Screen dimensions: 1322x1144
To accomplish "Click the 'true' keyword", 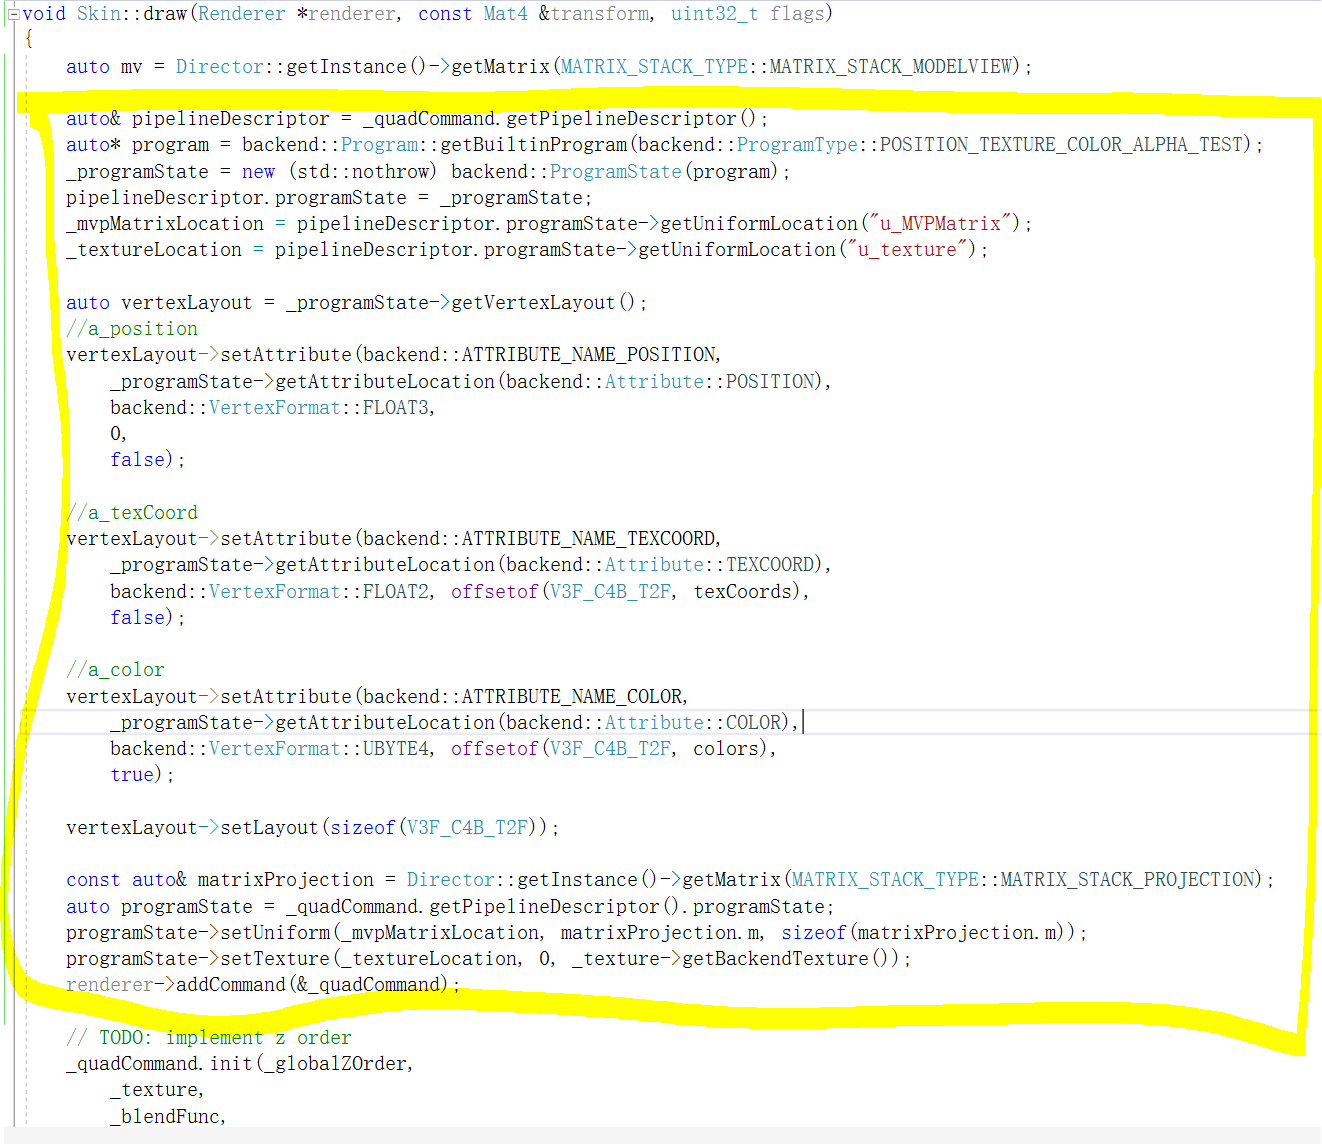I will pos(132,775).
